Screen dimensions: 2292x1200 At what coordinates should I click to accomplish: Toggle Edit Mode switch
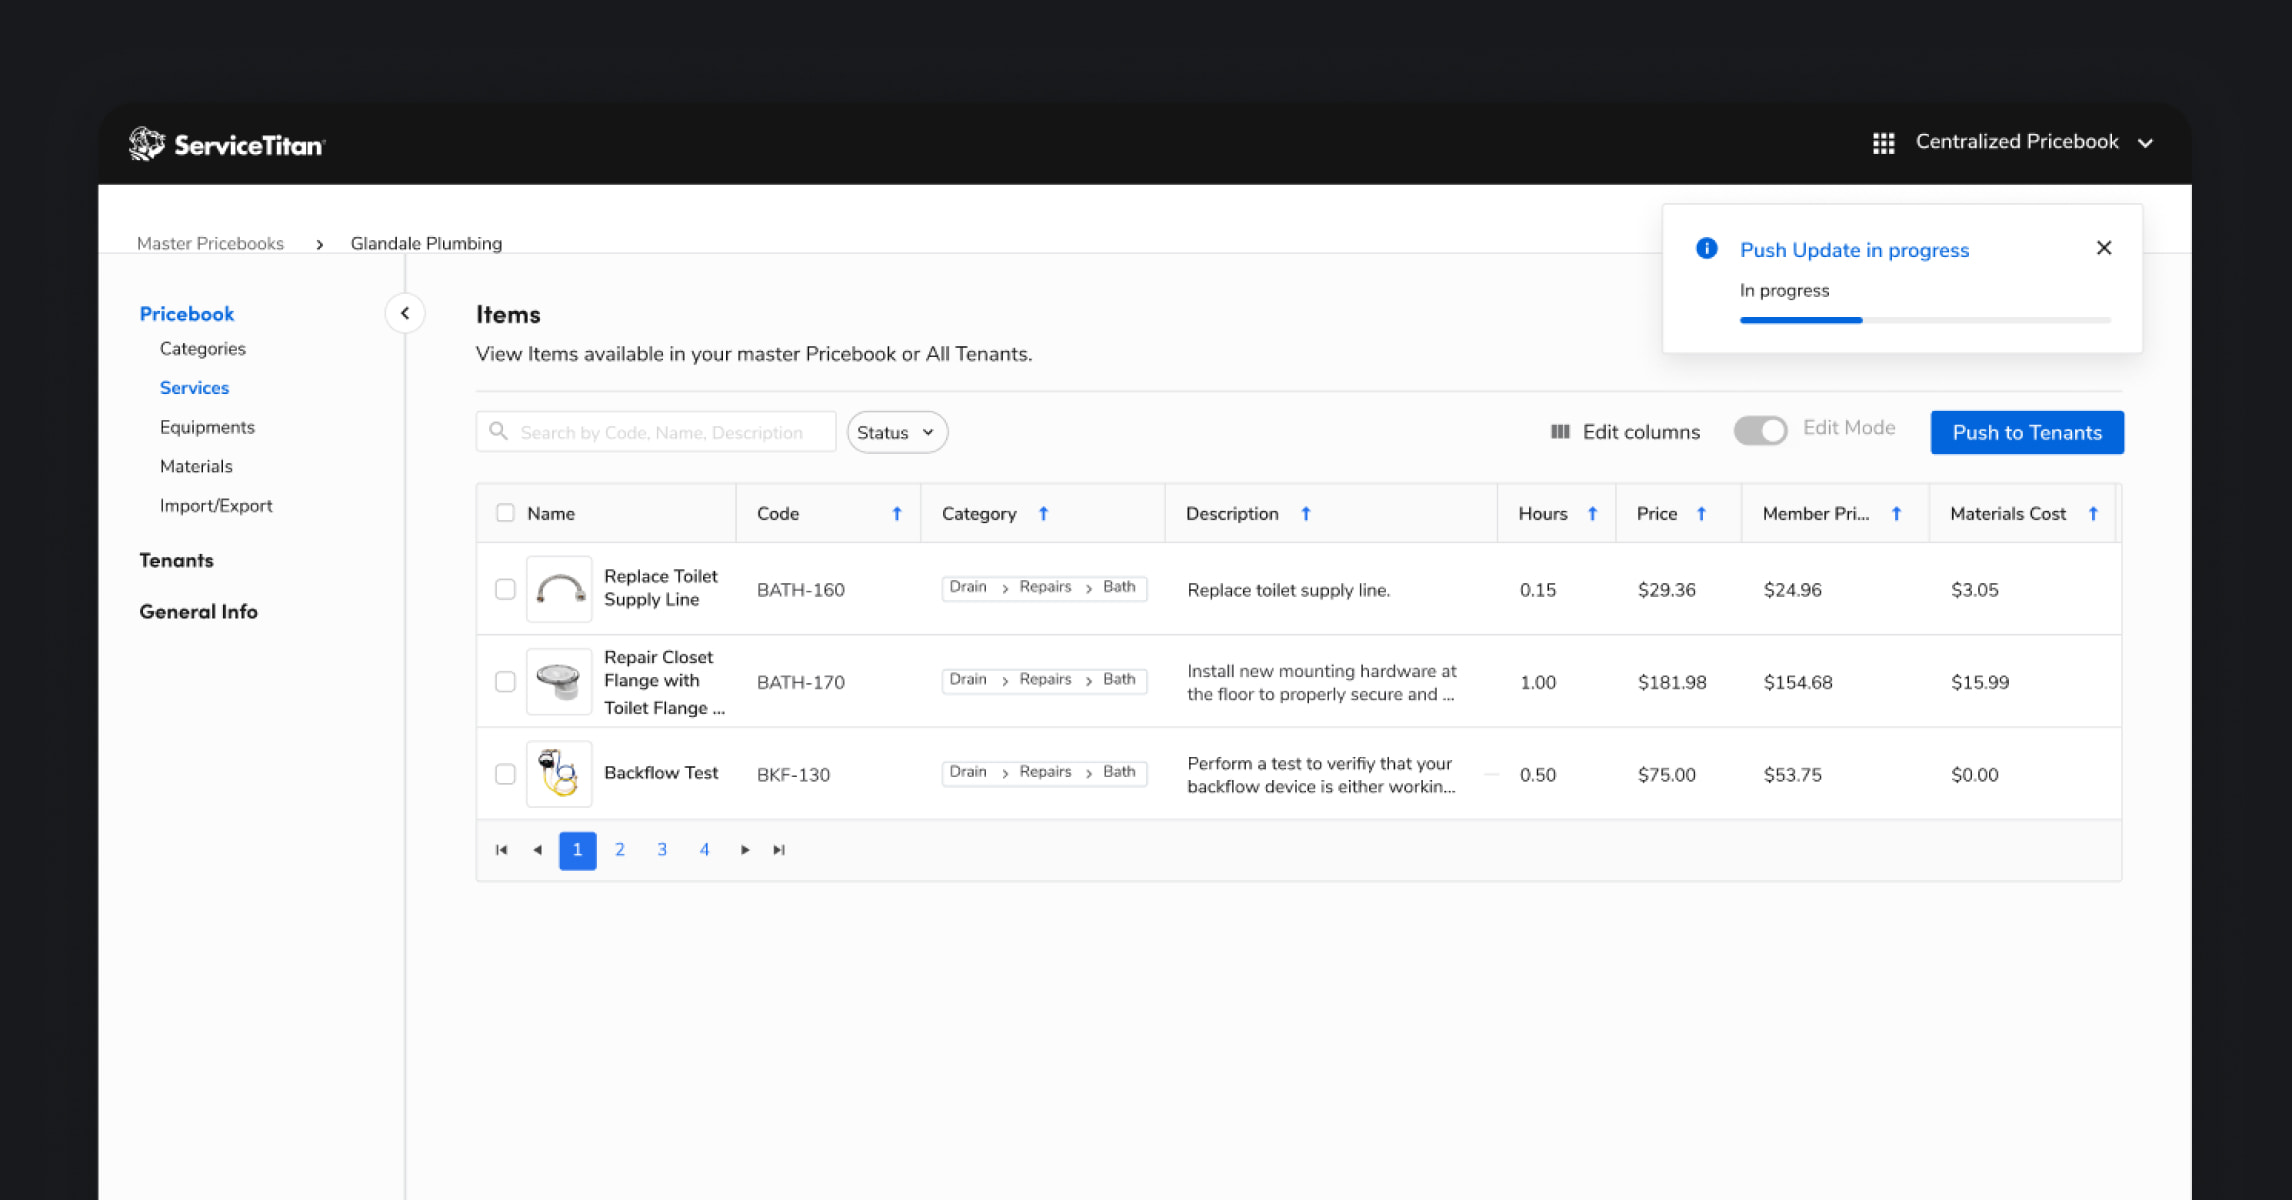click(1760, 430)
